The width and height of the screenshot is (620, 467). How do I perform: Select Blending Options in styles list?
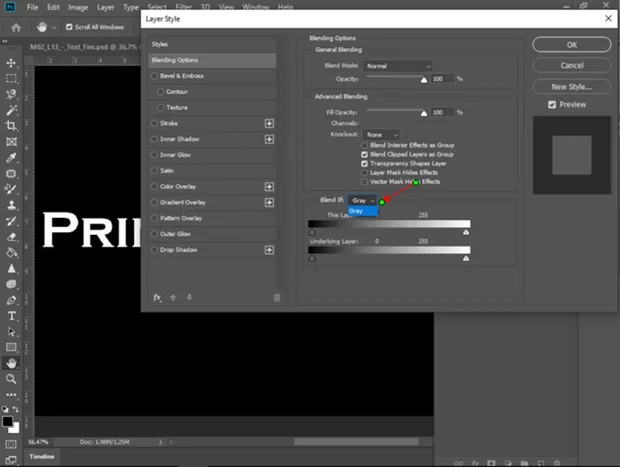point(212,60)
